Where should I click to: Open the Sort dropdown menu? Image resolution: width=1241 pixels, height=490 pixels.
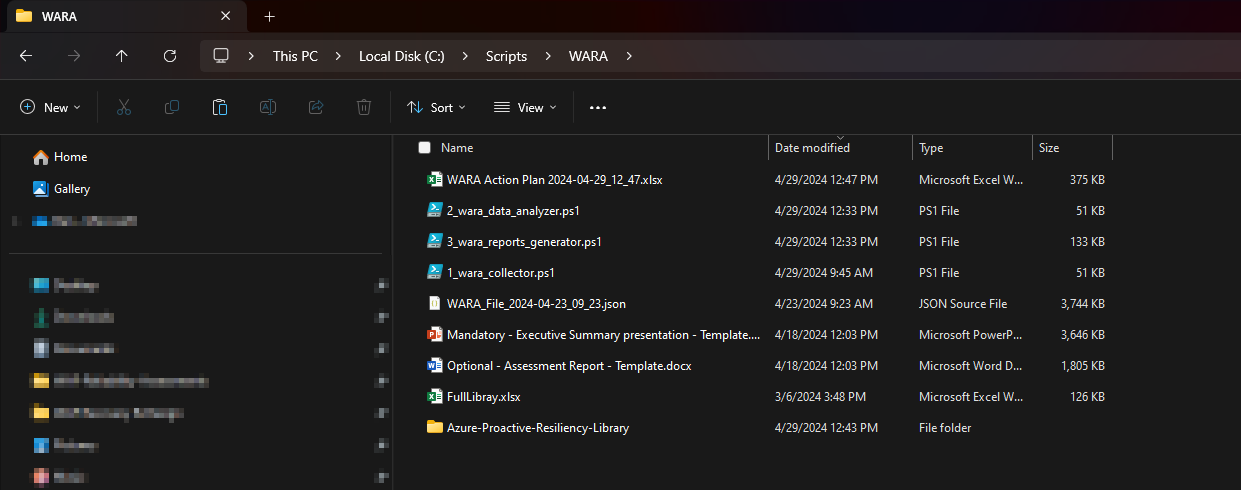click(436, 107)
